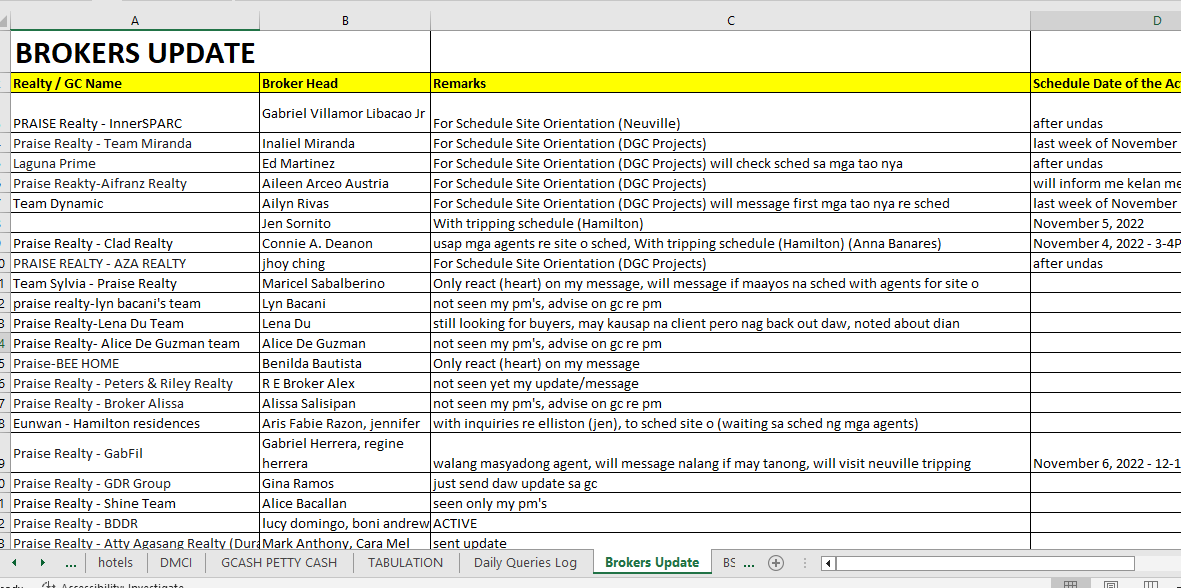Select the R E Broker Alex cell
Image resolution: width=1181 pixels, height=588 pixels.
click(x=345, y=383)
